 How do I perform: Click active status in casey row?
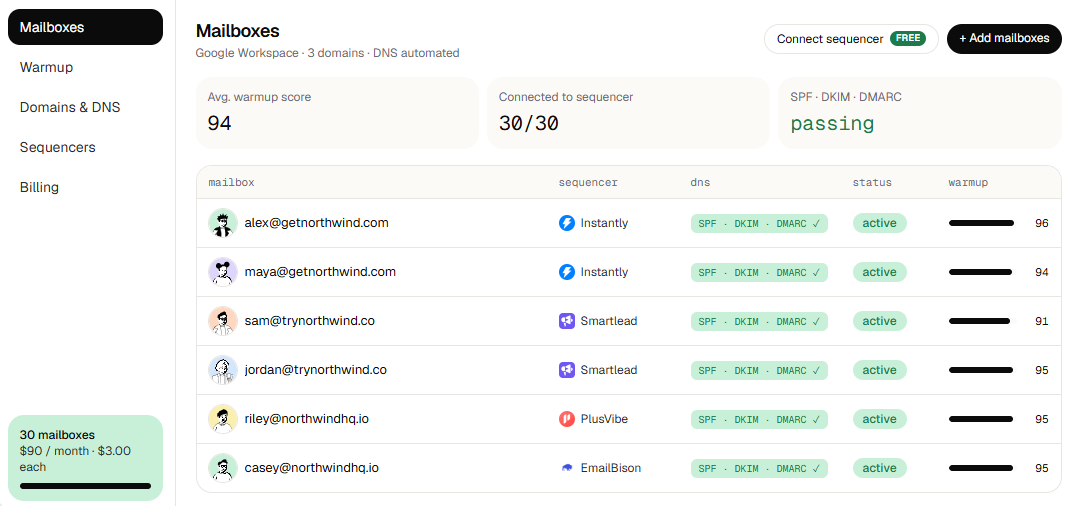point(879,468)
